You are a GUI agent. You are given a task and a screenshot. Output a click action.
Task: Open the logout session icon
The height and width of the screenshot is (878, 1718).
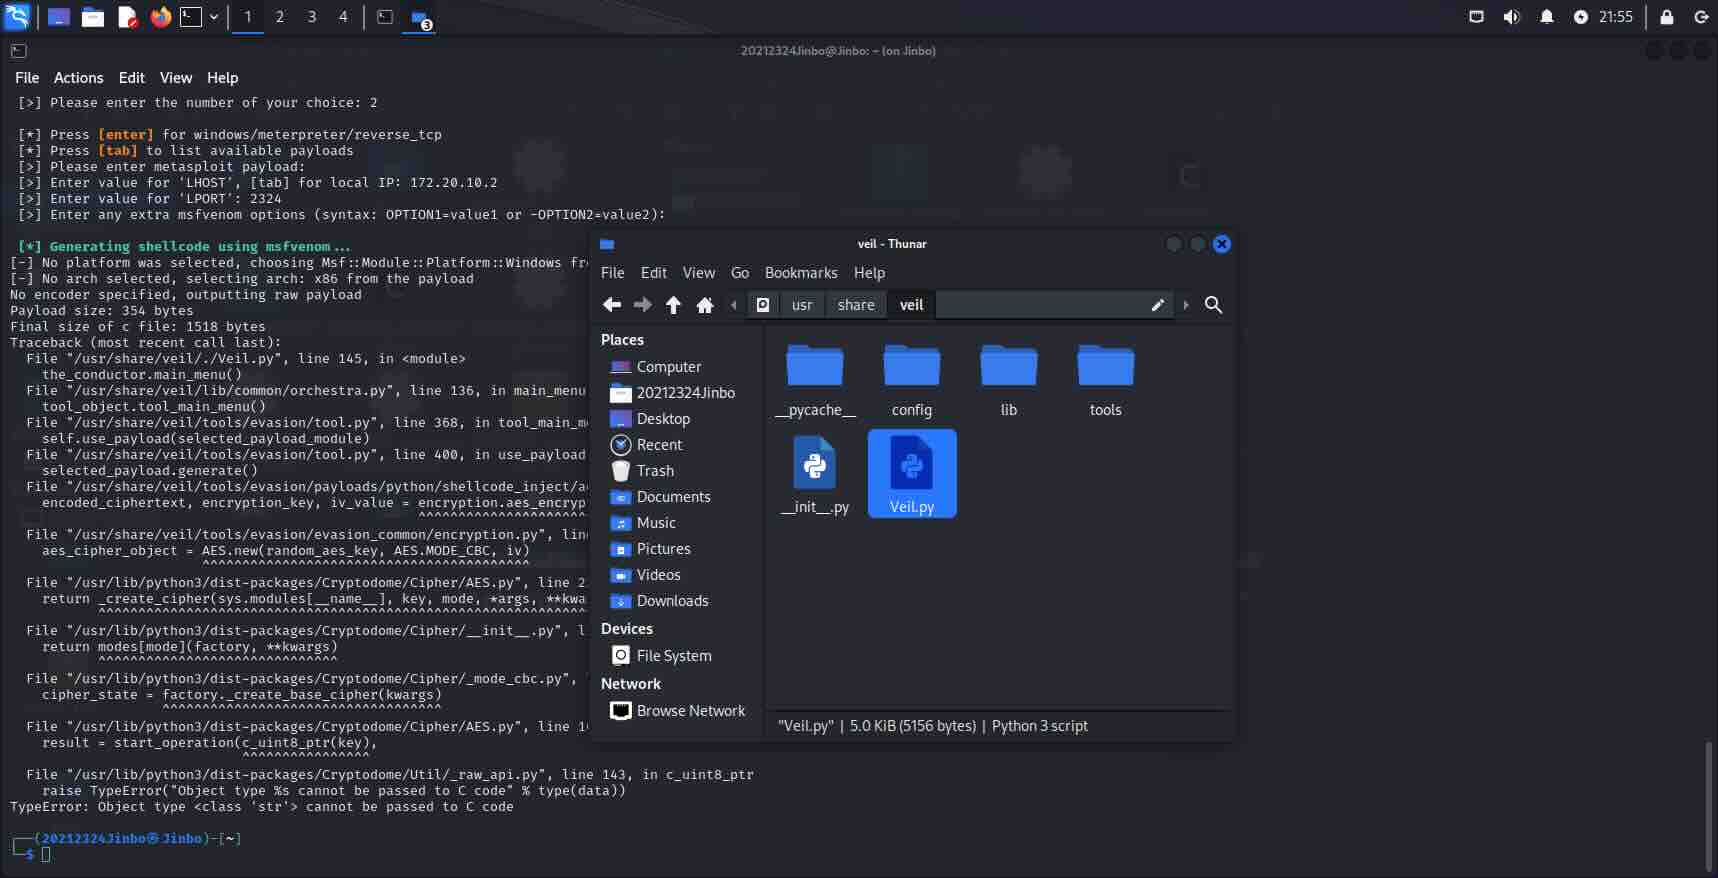[1701, 17]
